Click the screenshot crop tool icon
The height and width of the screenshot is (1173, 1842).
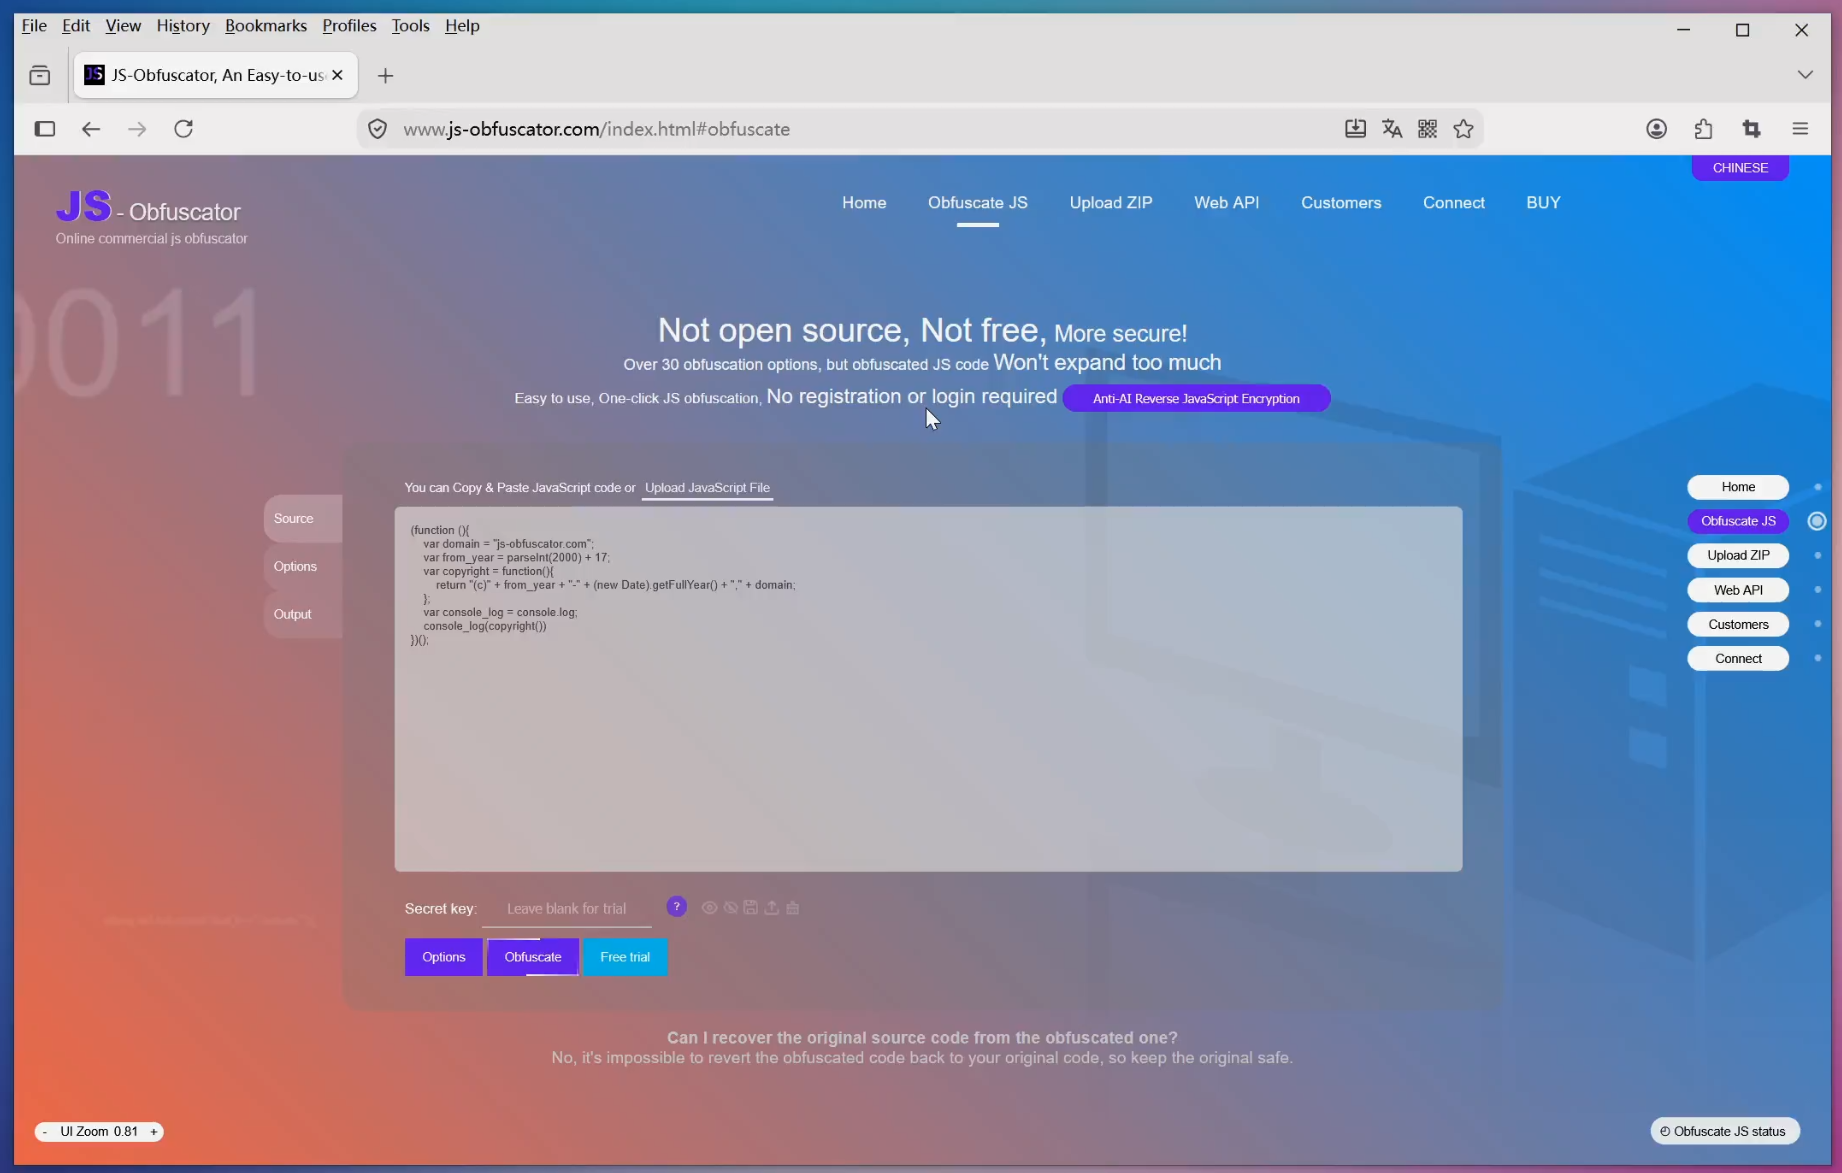click(x=1751, y=129)
